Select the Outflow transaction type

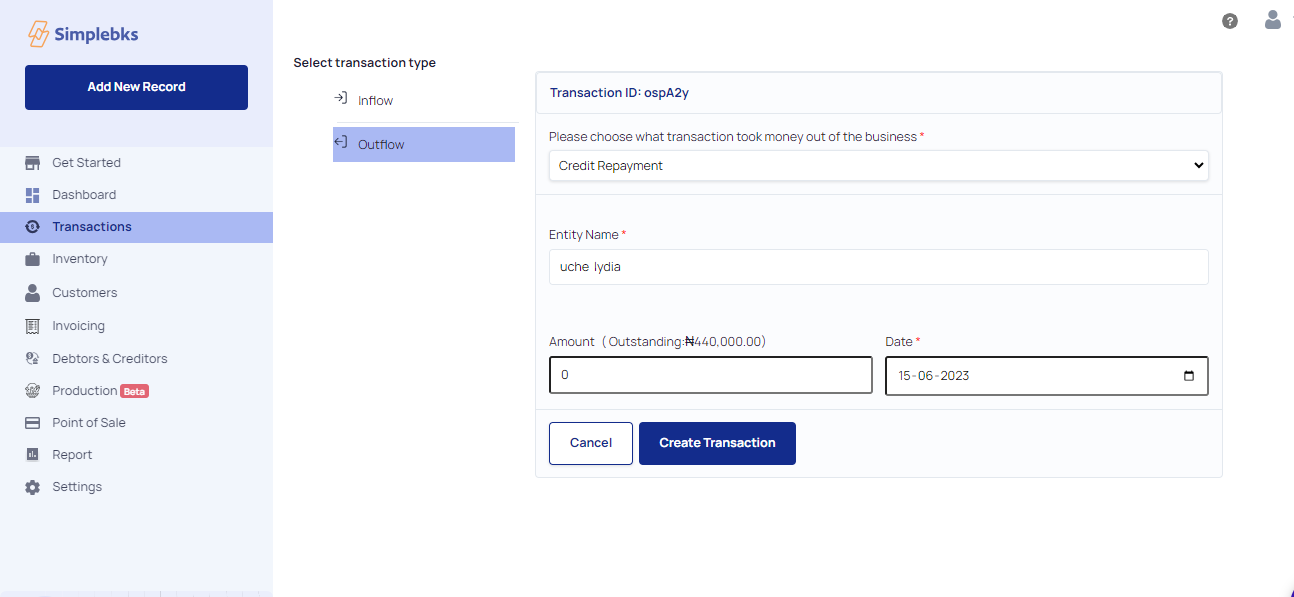click(424, 145)
